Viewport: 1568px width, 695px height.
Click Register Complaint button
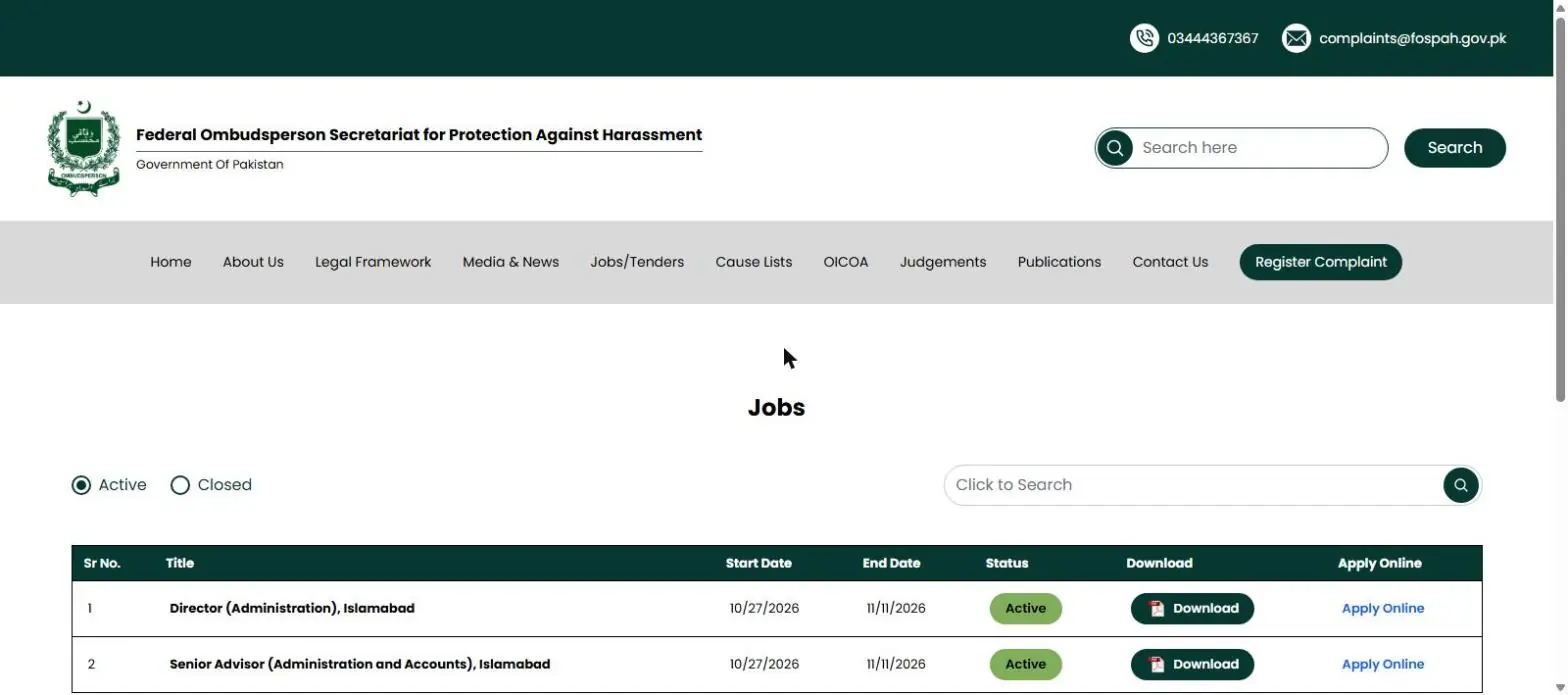pos(1321,262)
